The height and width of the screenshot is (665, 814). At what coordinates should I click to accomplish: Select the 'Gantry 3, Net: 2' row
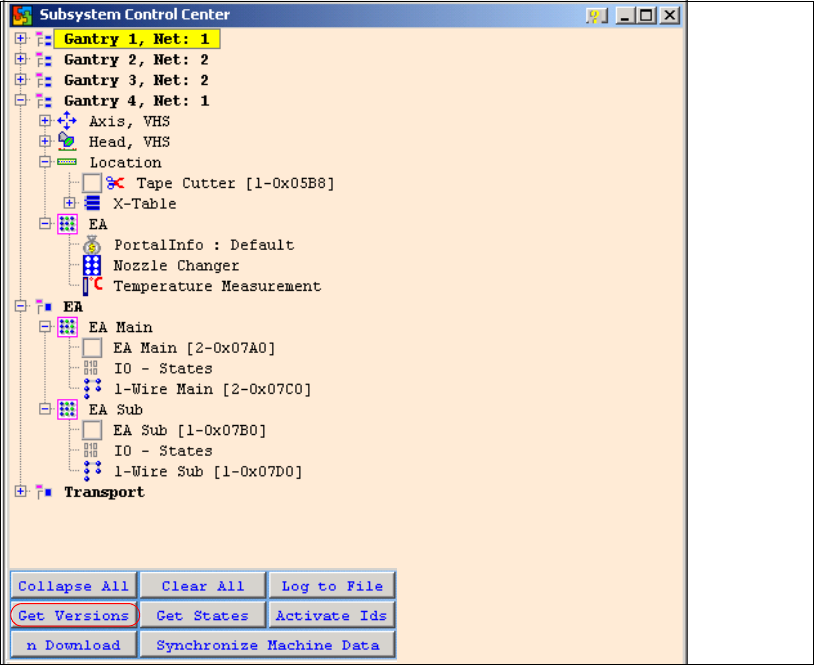tap(137, 80)
